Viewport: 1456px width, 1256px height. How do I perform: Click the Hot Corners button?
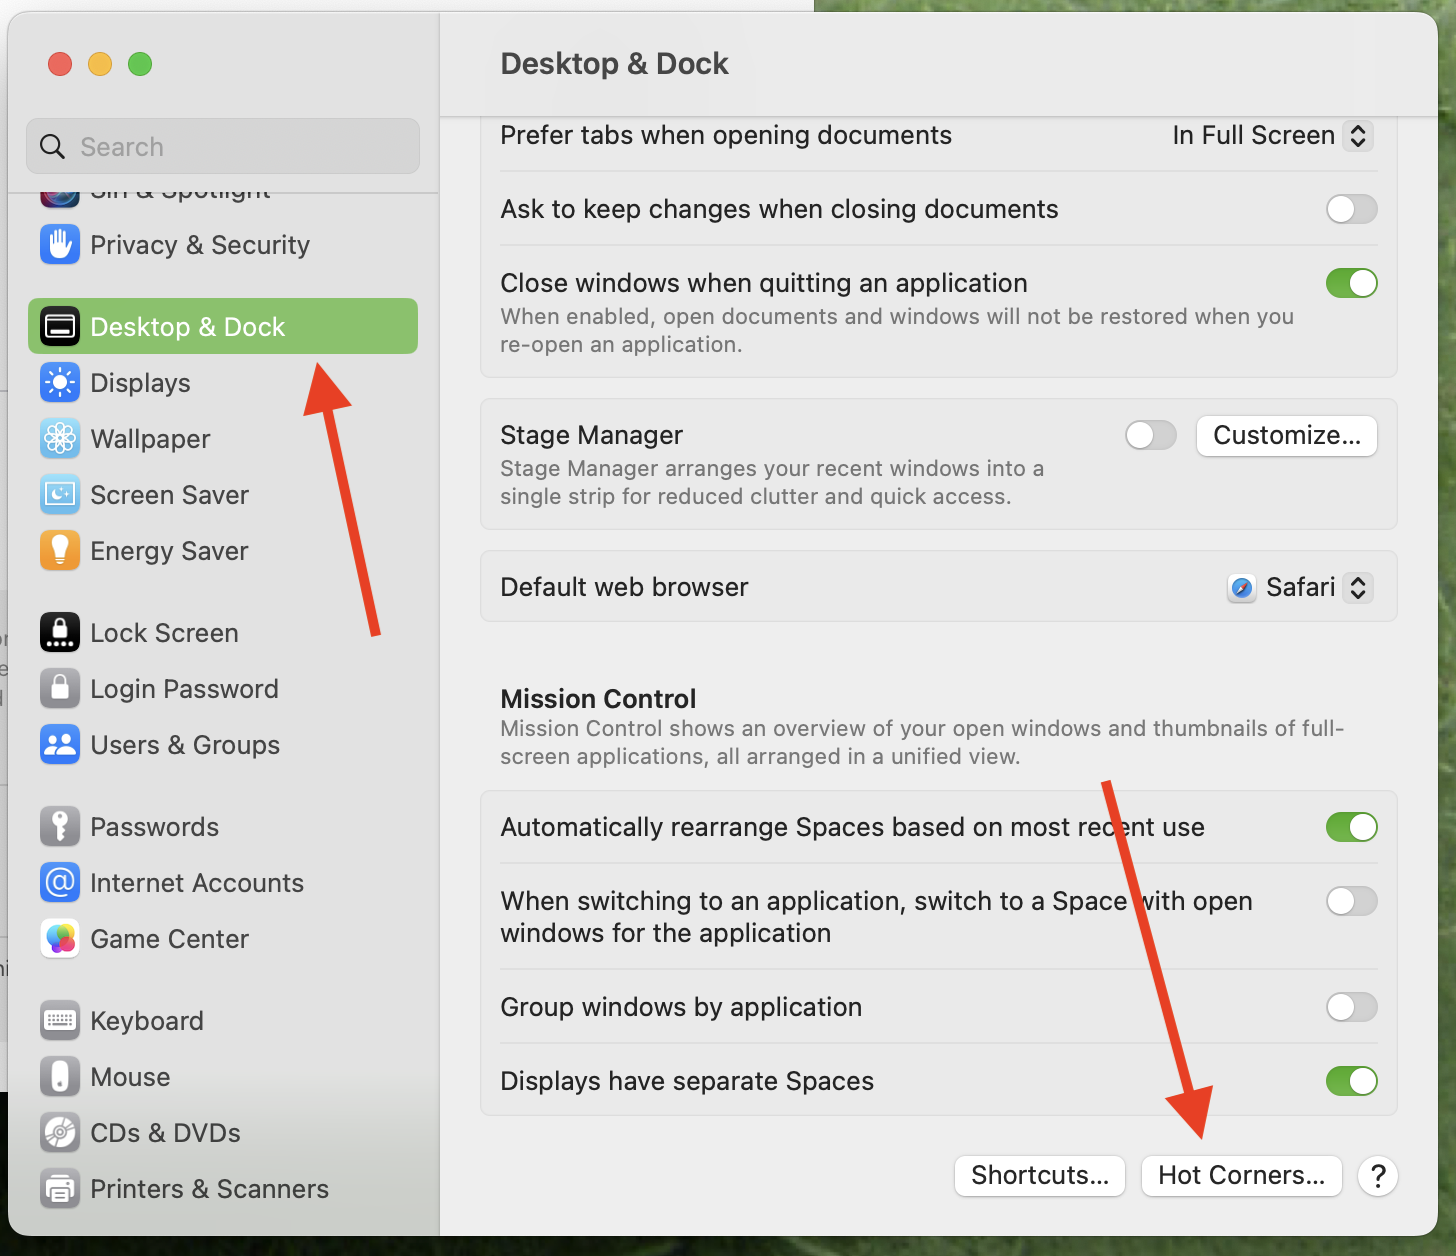pyautogui.click(x=1241, y=1175)
